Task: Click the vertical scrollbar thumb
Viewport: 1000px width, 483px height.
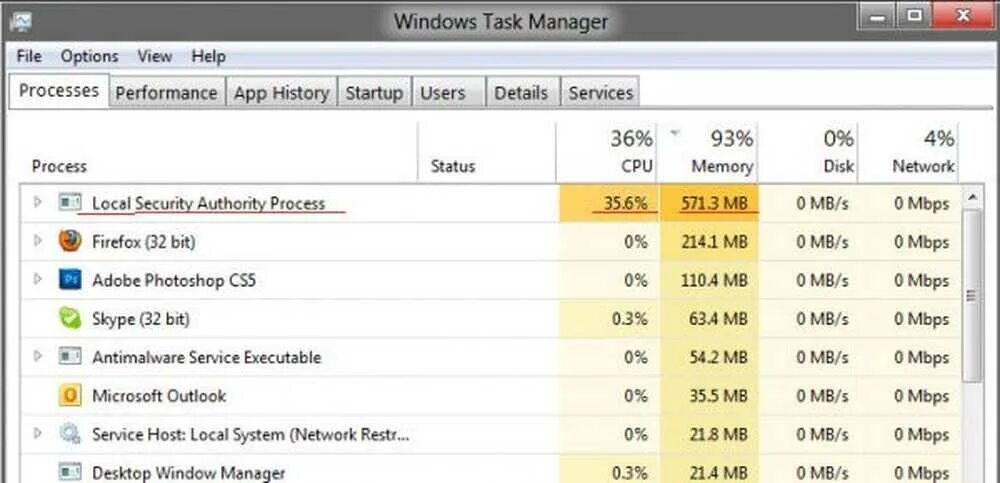Action: (970, 295)
